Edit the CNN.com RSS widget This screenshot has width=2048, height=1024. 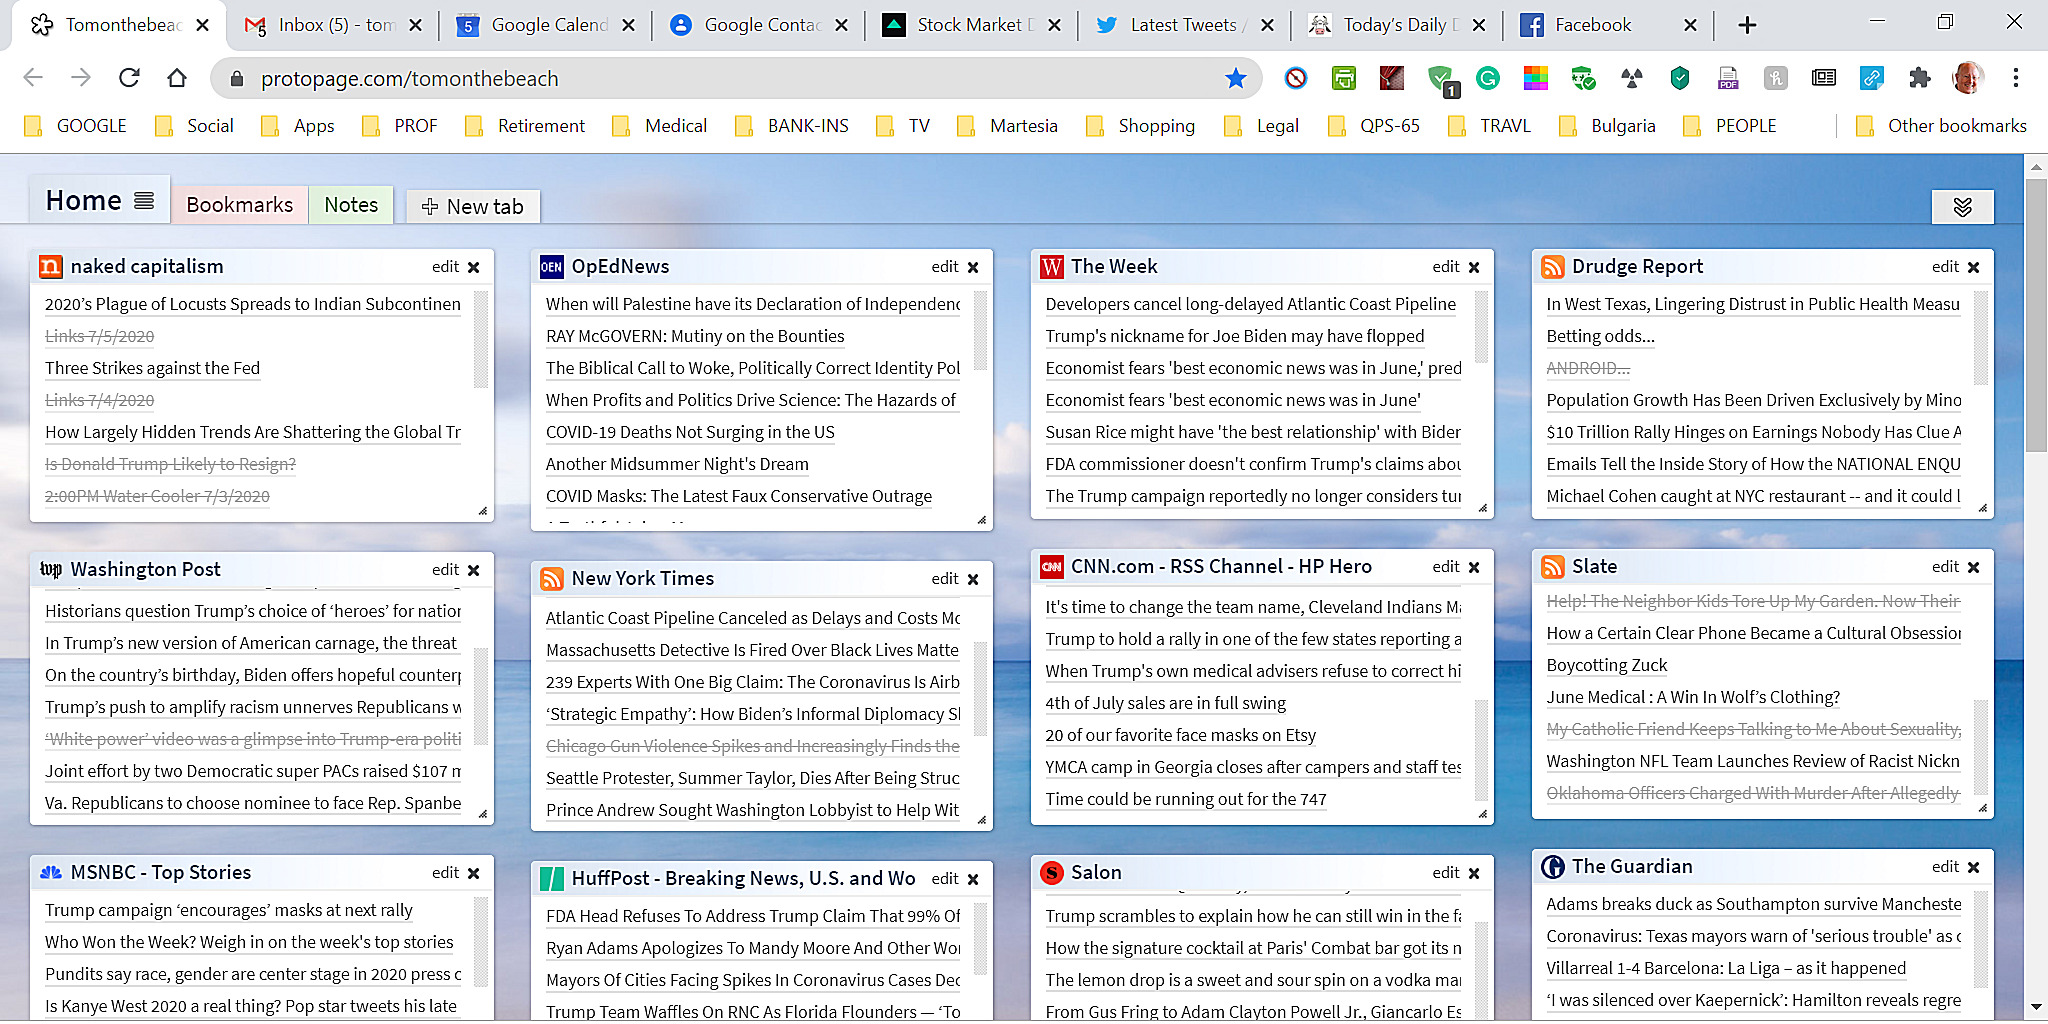click(1445, 567)
